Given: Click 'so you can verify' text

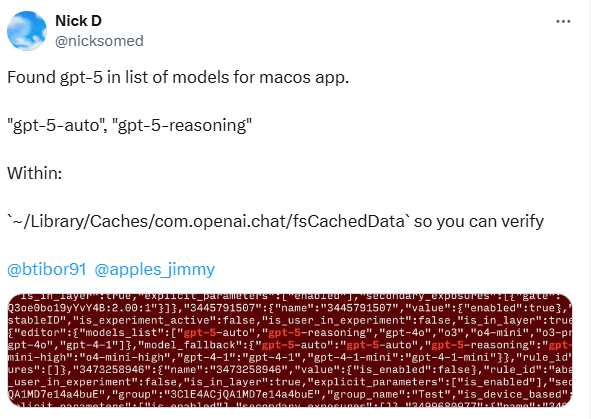Looking at the screenshot, I should click(479, 221).
